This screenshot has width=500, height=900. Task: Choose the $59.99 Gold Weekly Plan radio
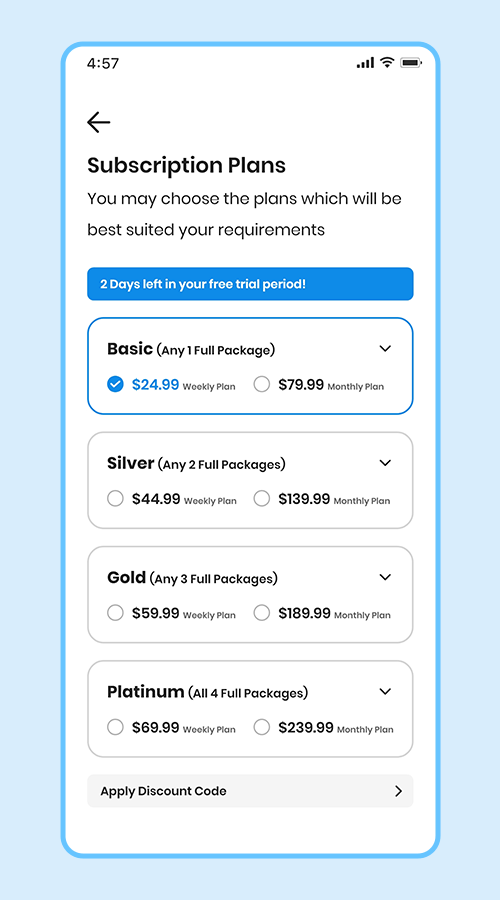click(115, 613)
